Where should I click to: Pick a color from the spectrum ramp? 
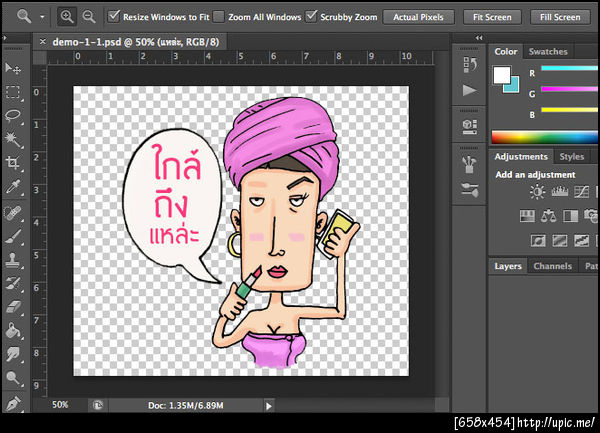(x=545, y=137)
